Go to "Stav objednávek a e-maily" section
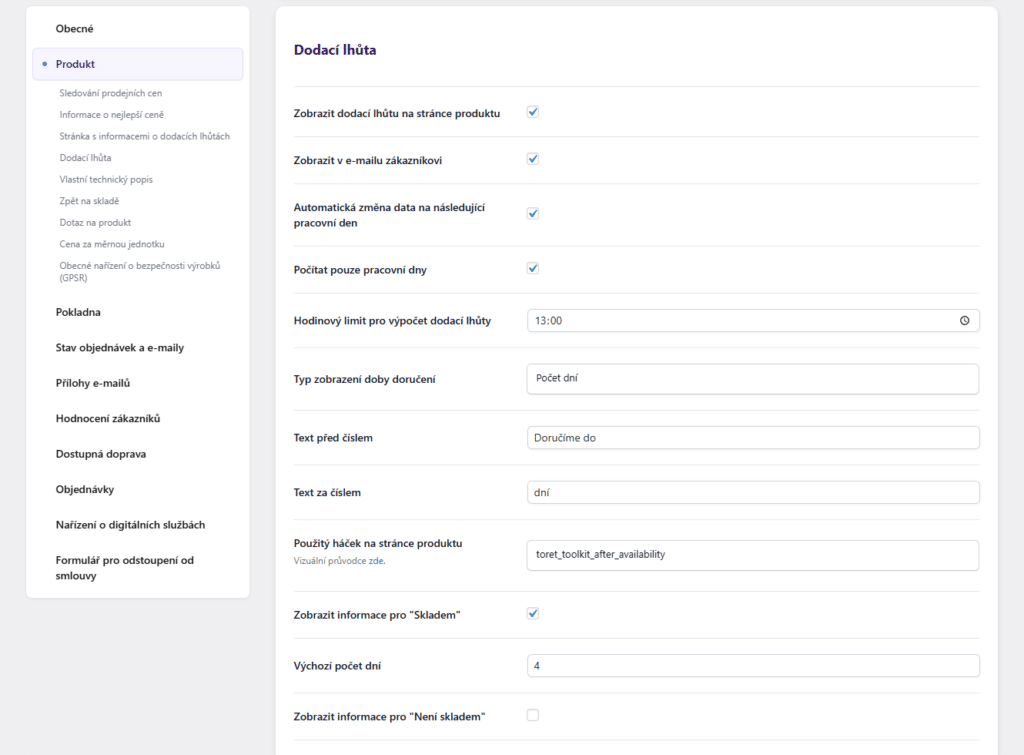 pyautogui.click(x=119, y=348)
